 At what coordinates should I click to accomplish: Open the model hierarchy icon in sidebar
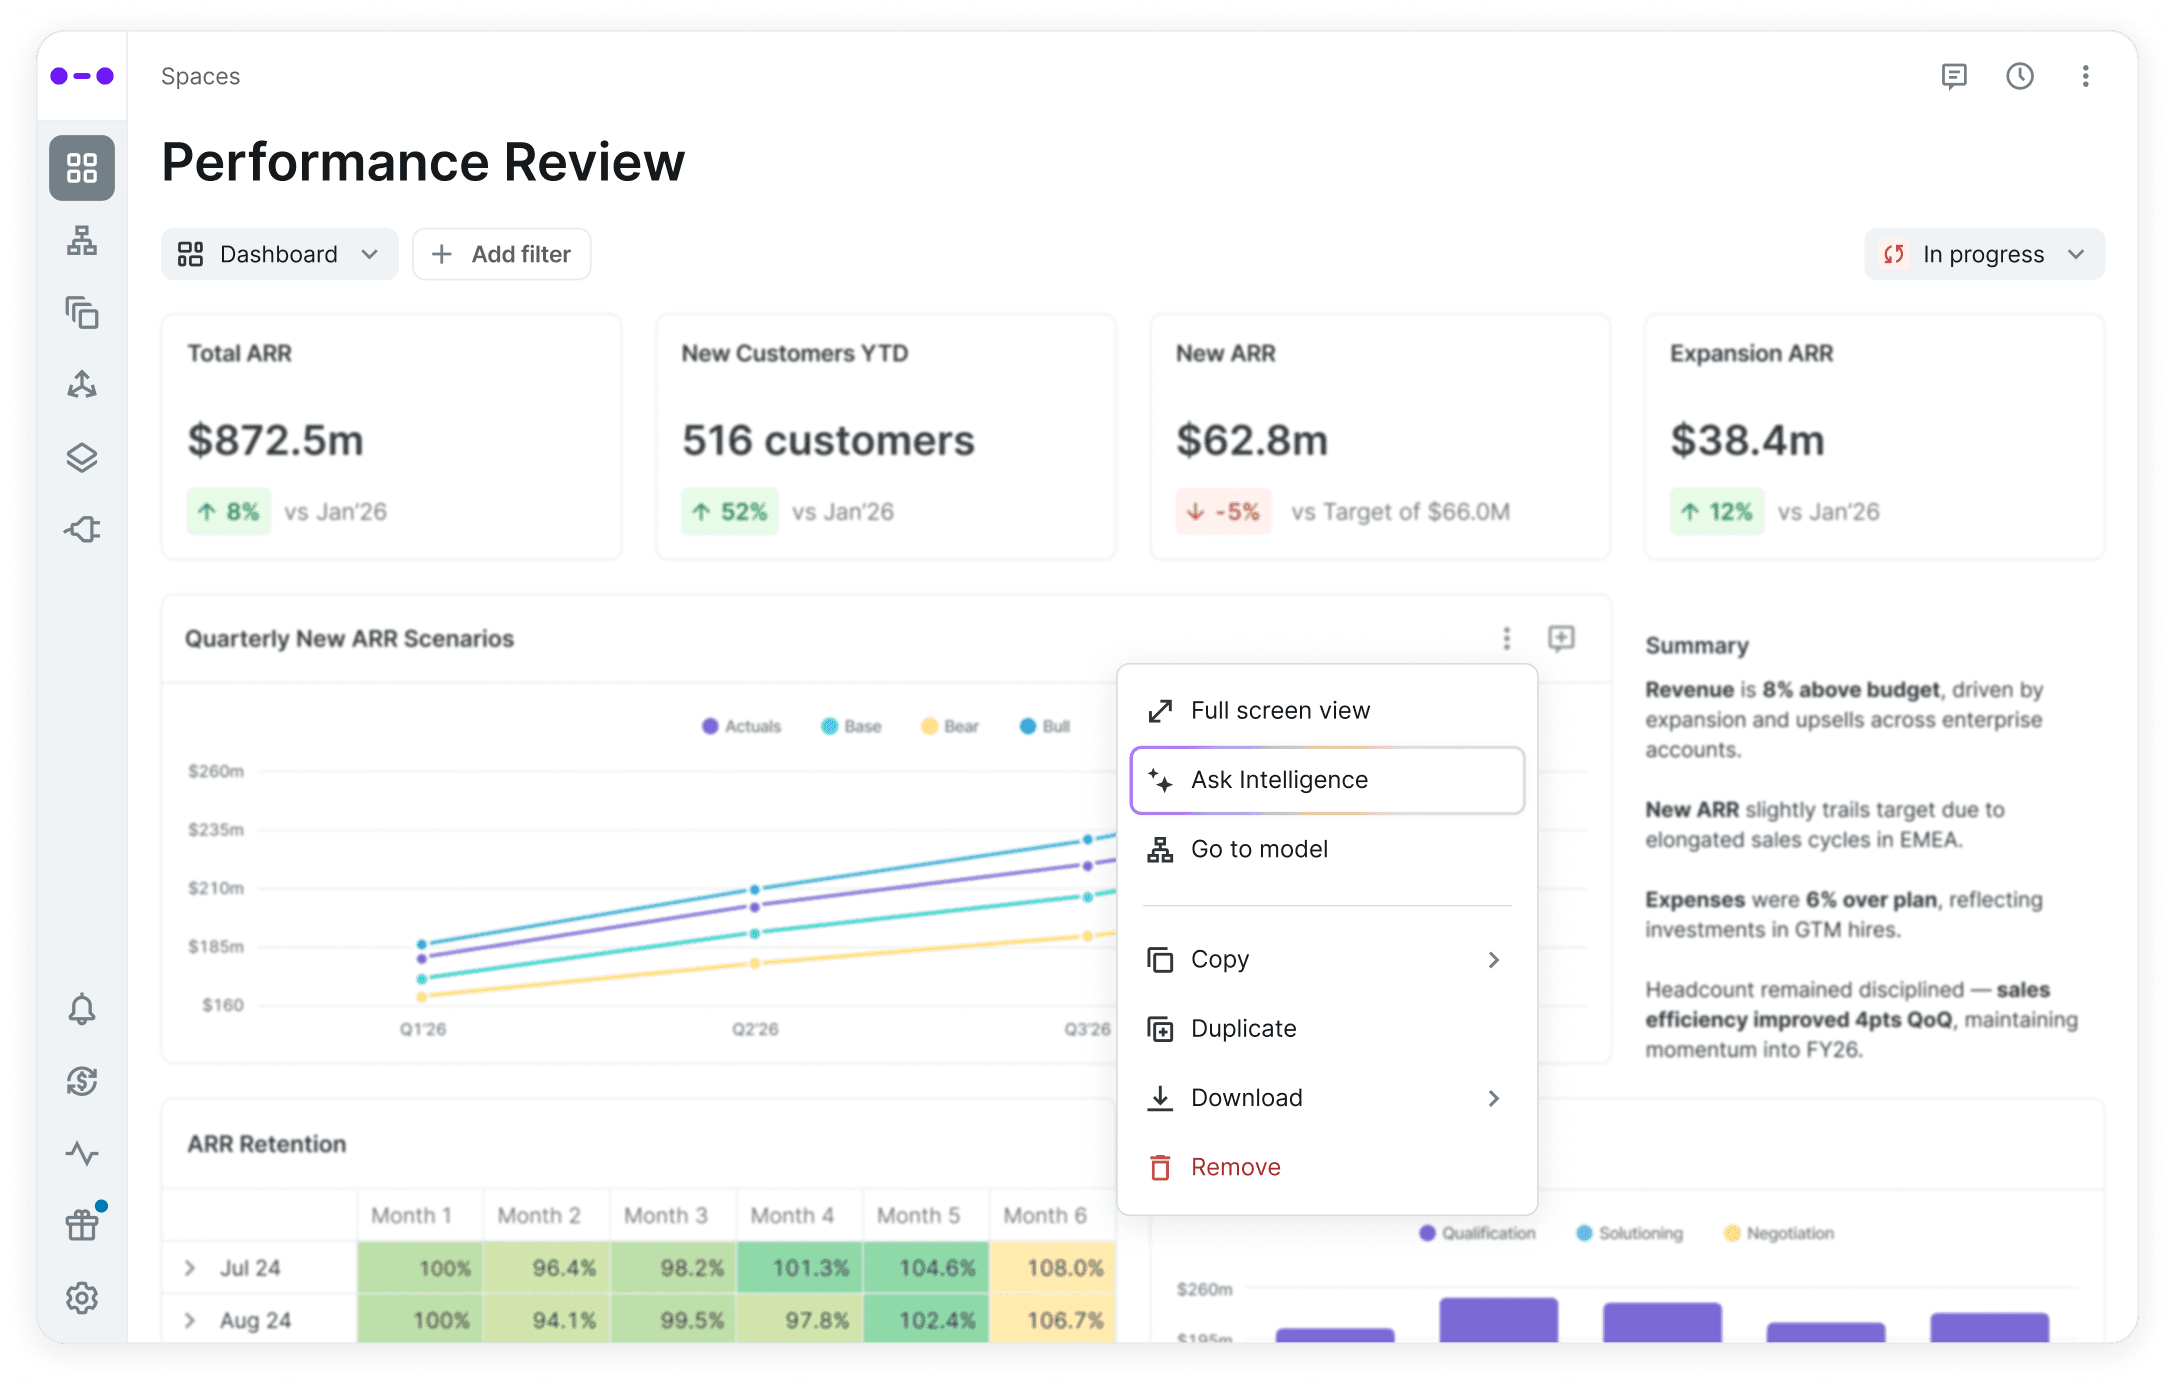[82, 241]
